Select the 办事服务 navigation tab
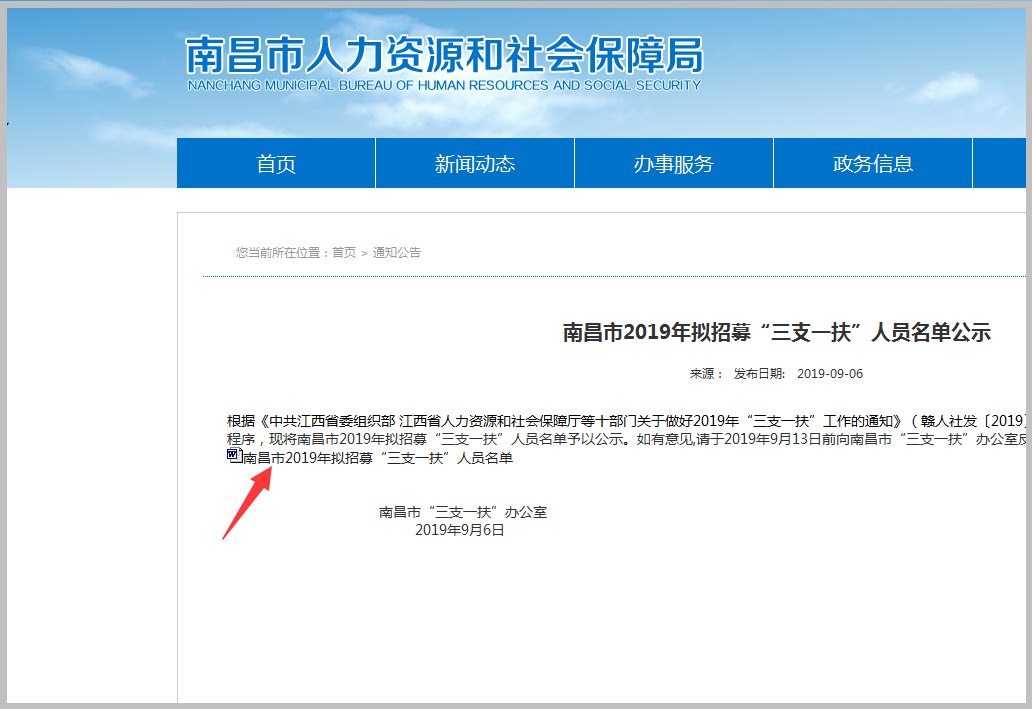The height and width of the screenshot is (709, 1032). point(673,163)
